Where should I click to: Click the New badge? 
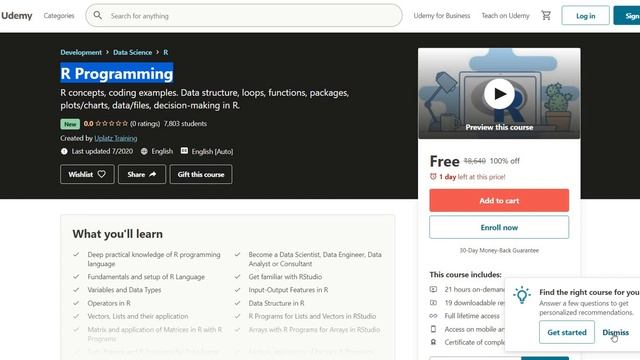pos(70,124)
